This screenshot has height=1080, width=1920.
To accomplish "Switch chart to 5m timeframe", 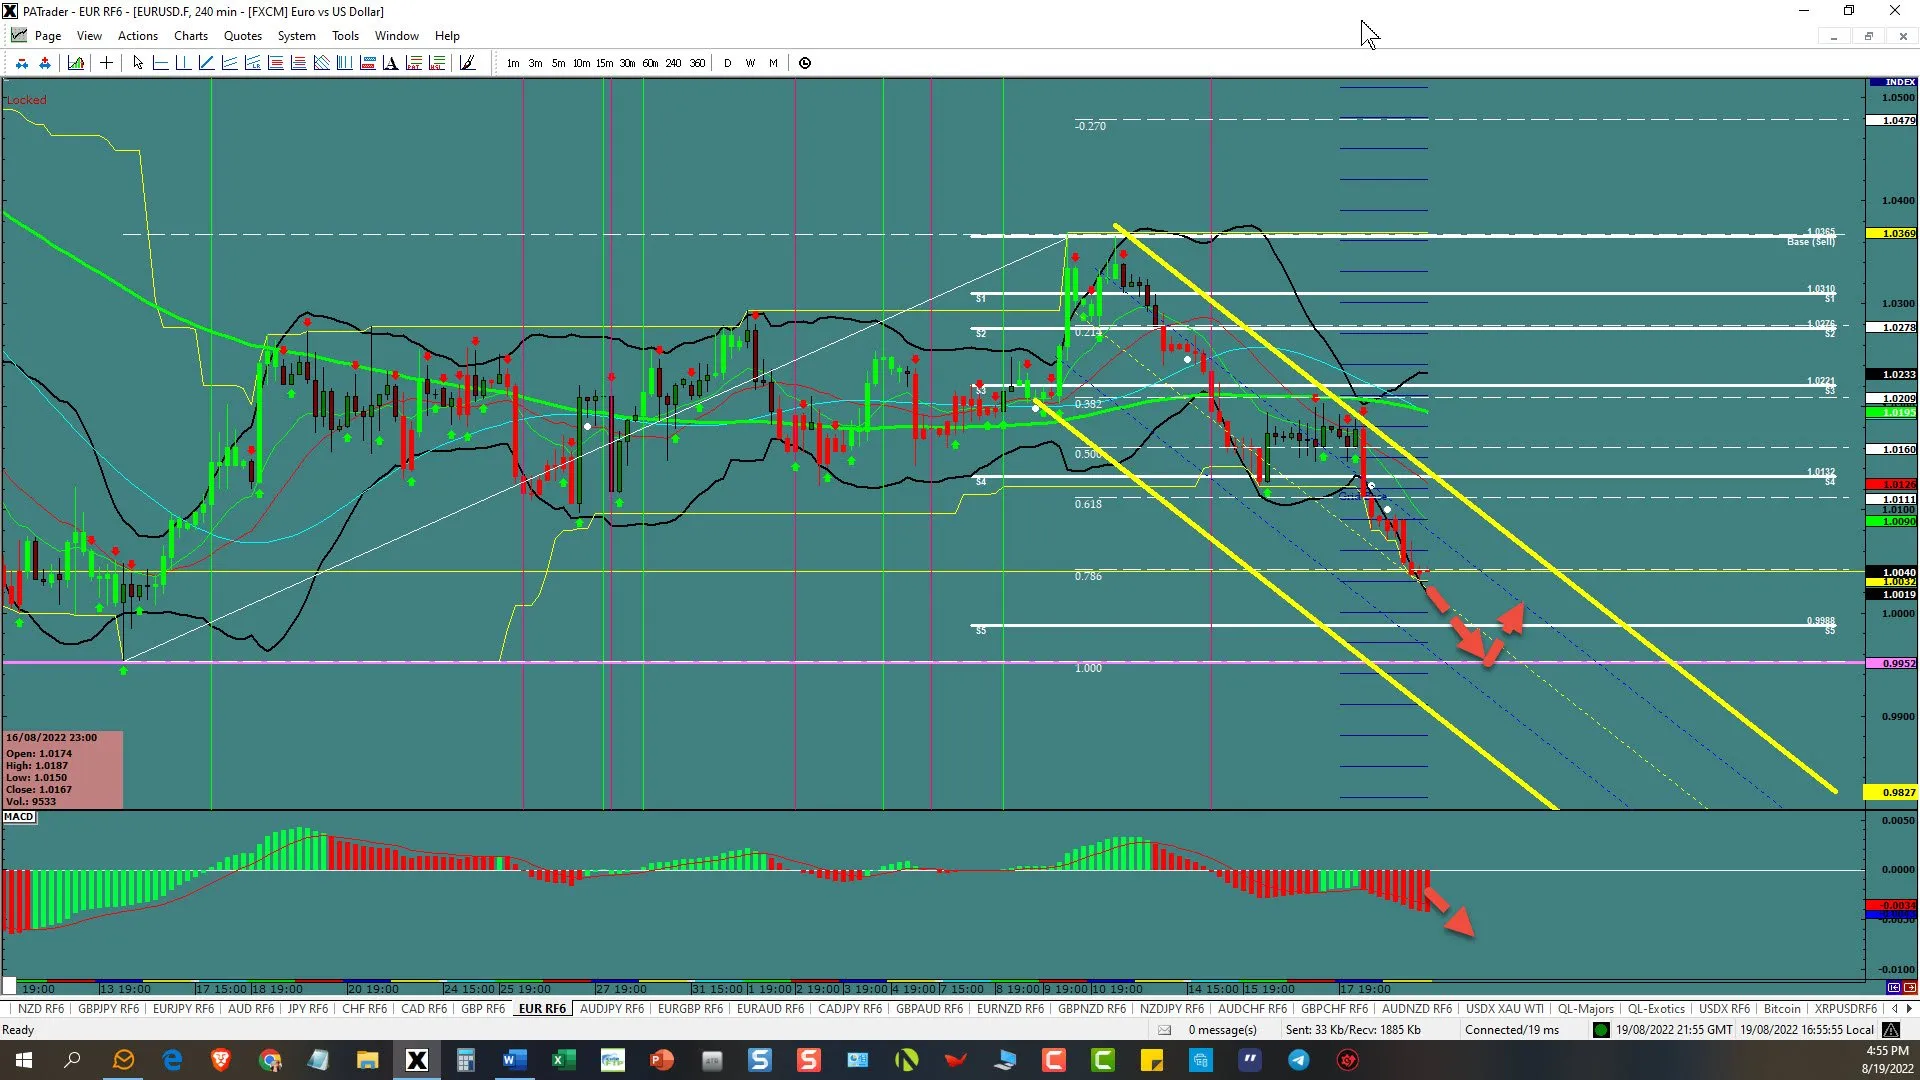I will (x=558, y=63).
